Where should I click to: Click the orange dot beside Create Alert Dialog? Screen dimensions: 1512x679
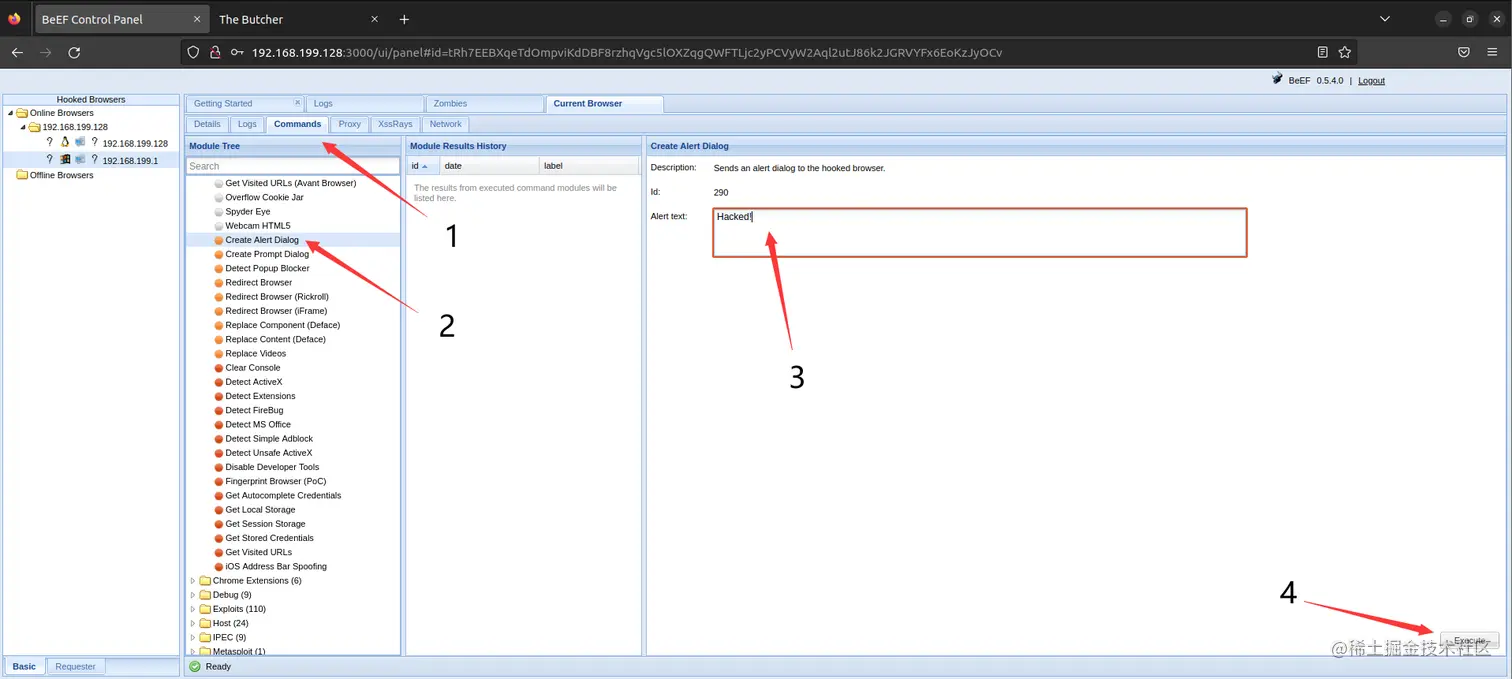pyautogui.click(x=218, y=240)
